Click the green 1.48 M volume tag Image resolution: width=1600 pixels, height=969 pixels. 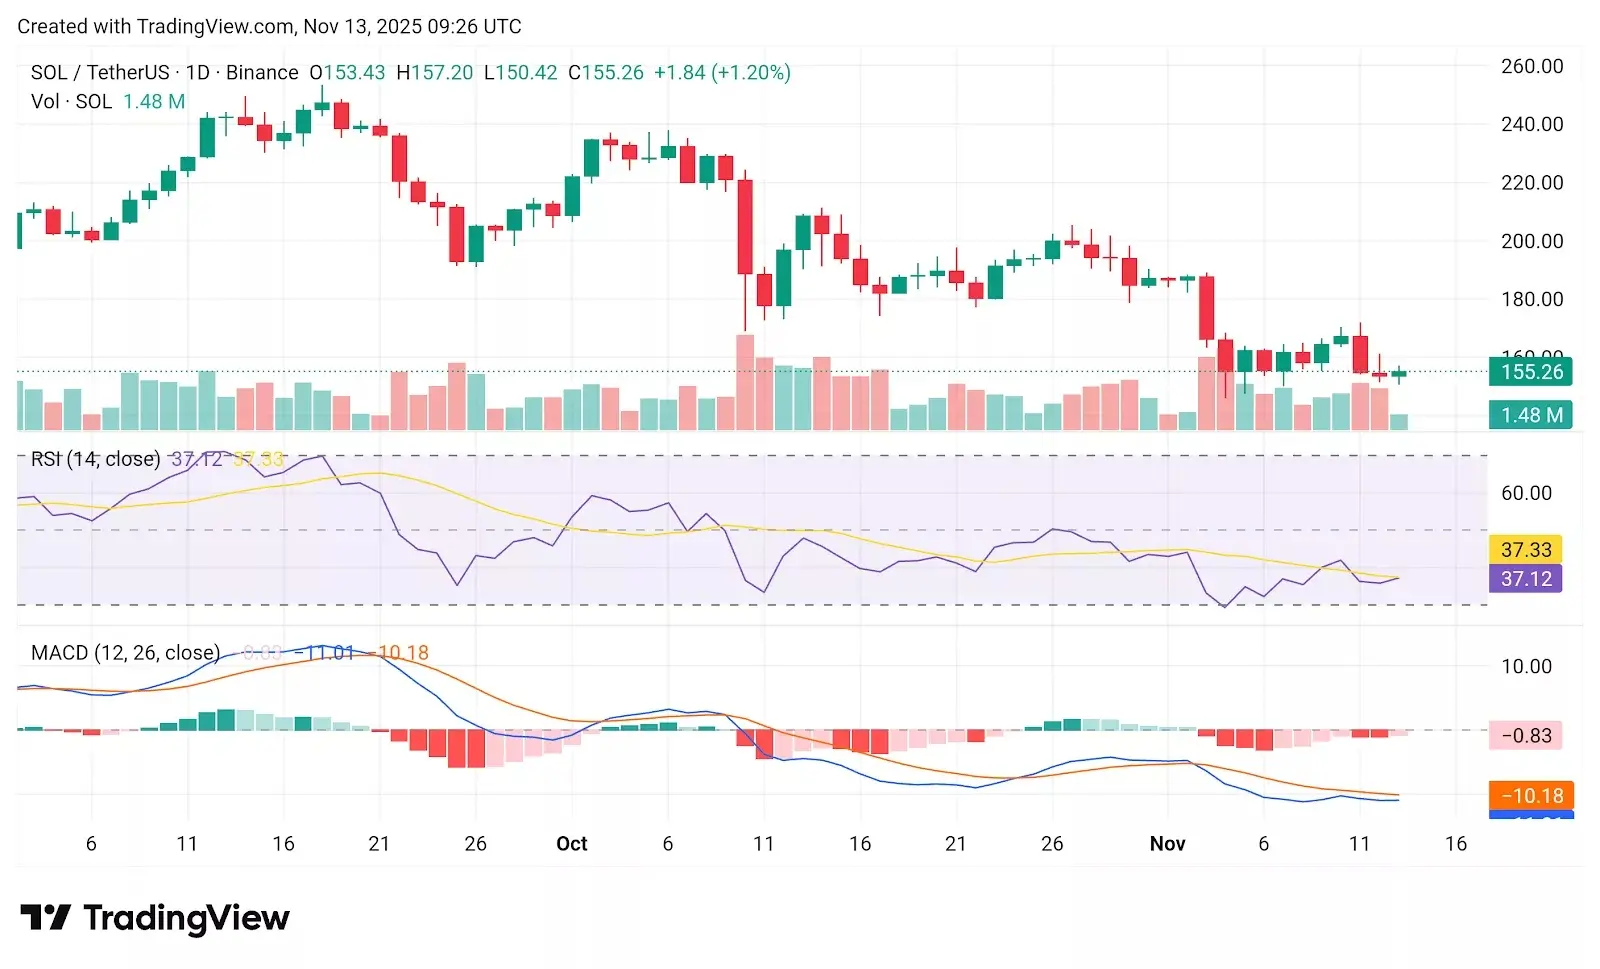[1530, 415]
